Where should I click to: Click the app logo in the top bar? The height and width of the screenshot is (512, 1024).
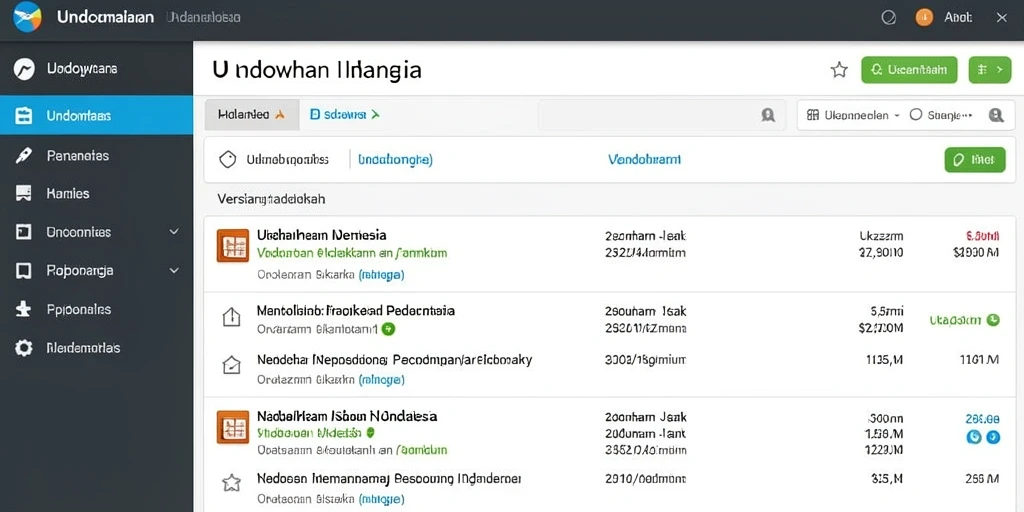coord(27,17)
